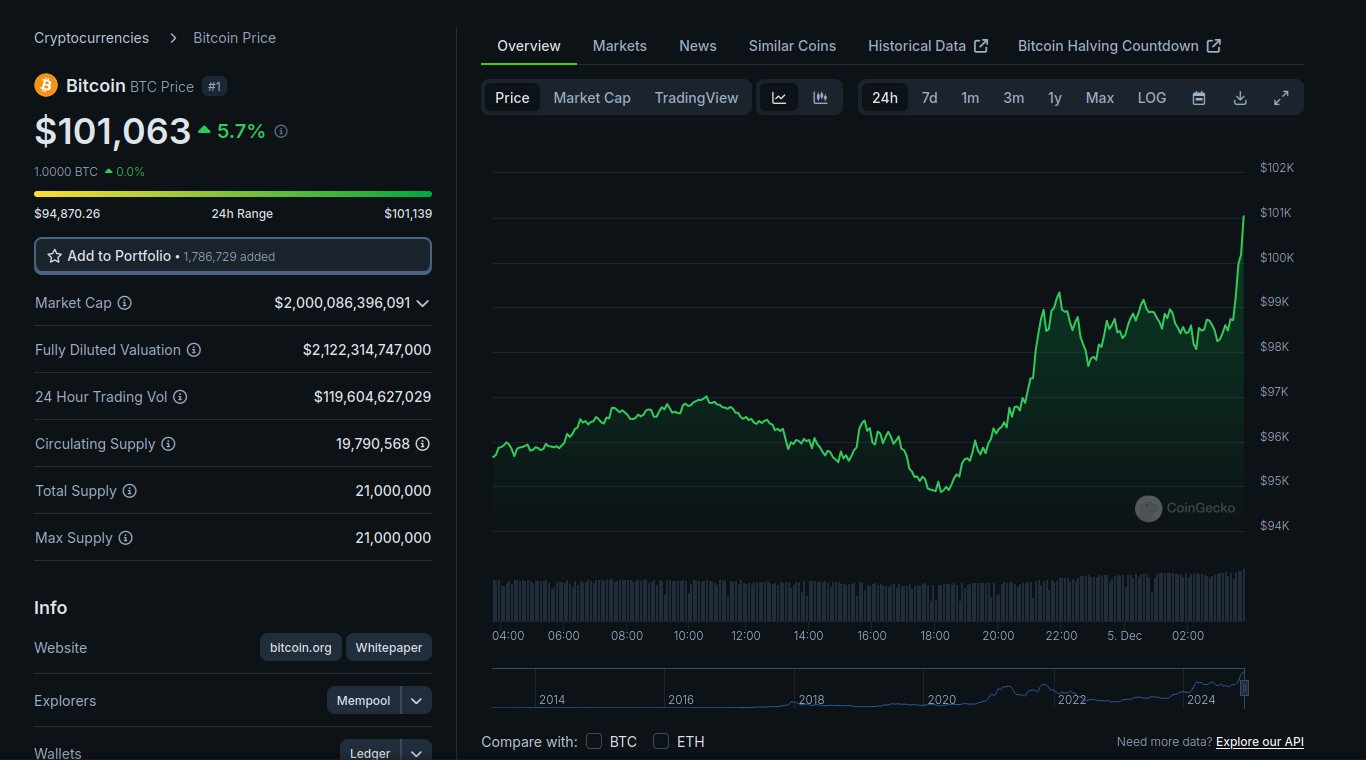Viewport: 1366px width, 760px height.
Task: Open the Similar Coins tab
Action: point(792,46)
